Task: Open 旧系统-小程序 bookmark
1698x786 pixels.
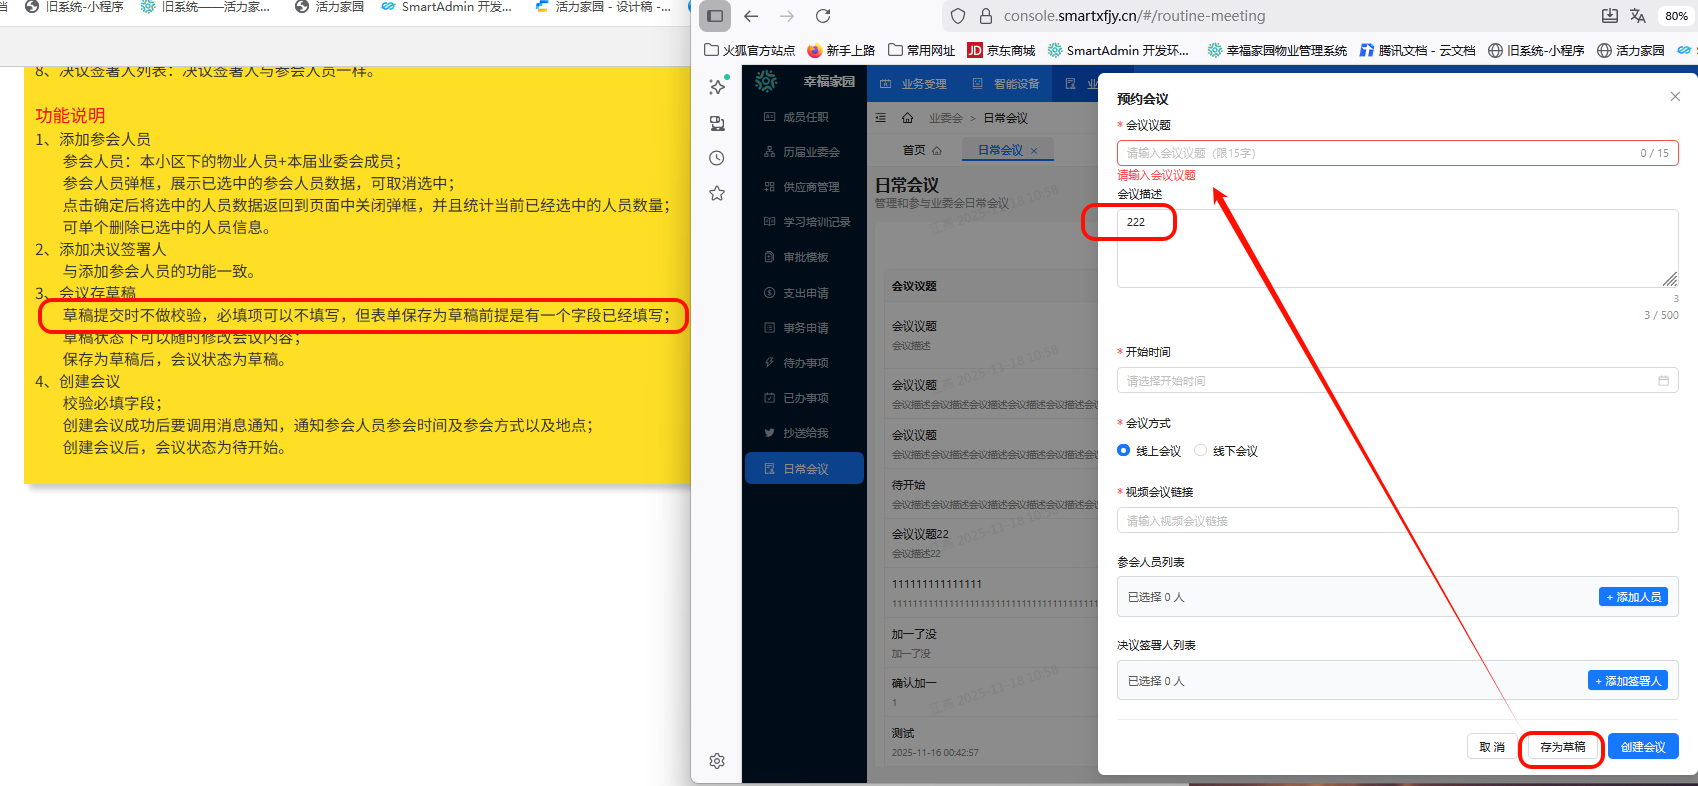Action: pos(1536,50)
